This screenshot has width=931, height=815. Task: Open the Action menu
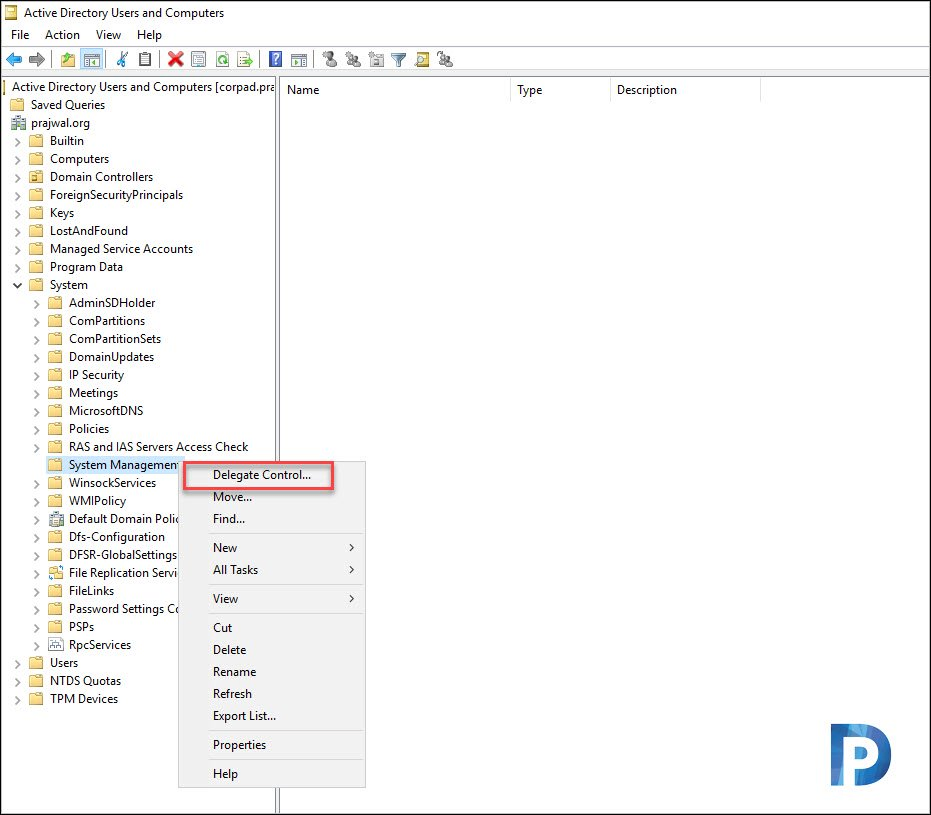pos(62,35)
